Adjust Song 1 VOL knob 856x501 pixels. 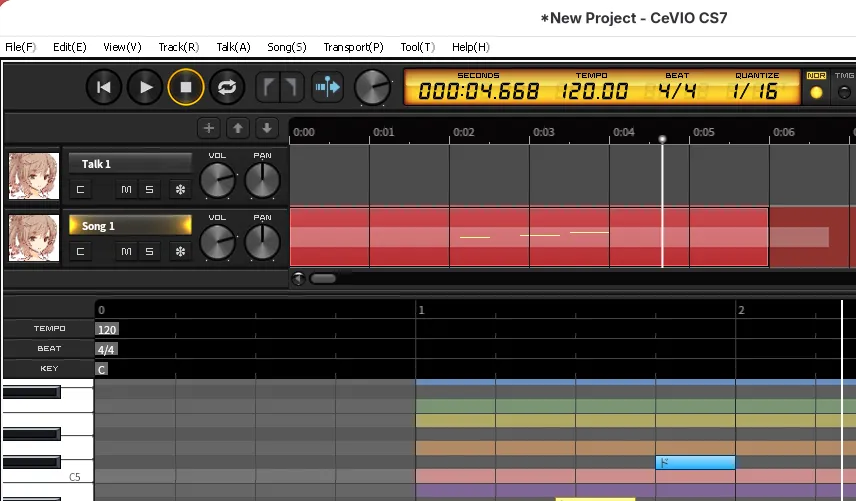(217, 242)
